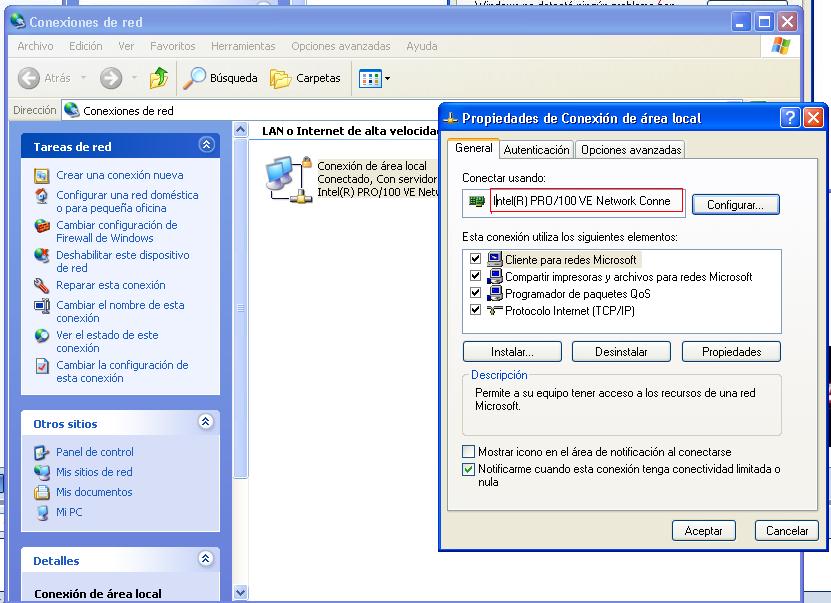This screenshot has height=603, width=831.
Task: Click the Cliente para redes Microsoft icon
Action: click(x=494, y=259)
